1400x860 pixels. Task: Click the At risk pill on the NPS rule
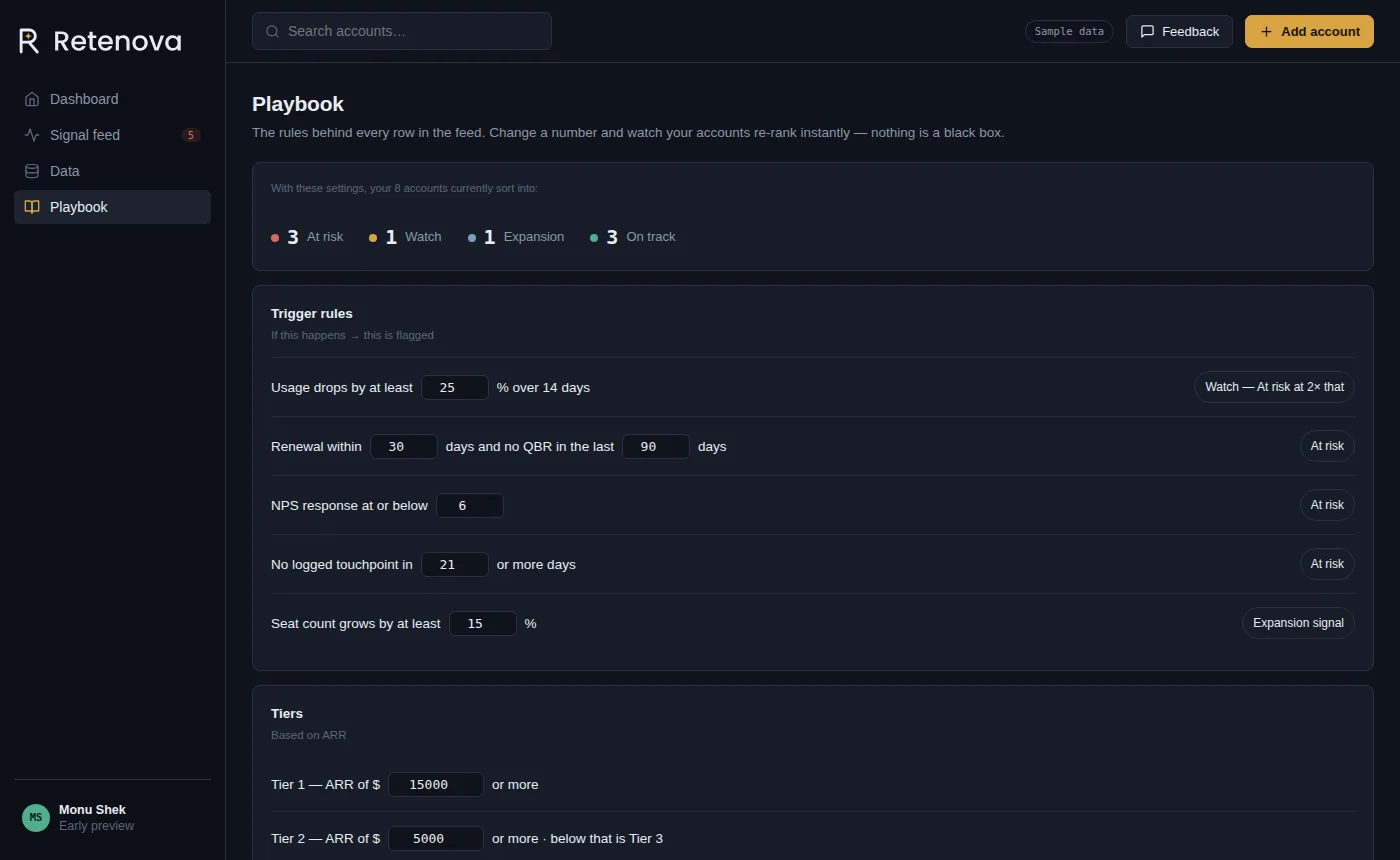[x=1327, y=505]
